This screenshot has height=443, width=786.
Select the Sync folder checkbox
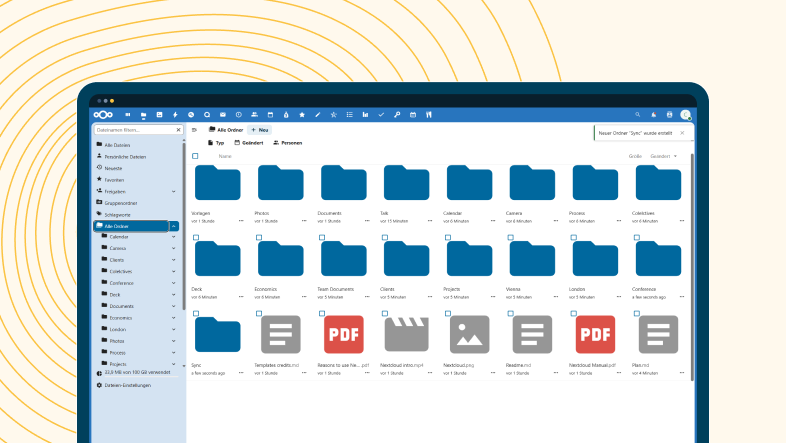tap(196, 311)
